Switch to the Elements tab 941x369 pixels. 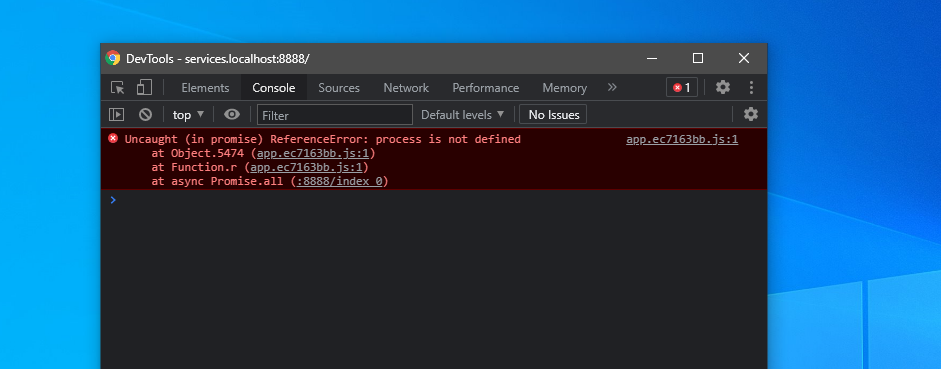point(205,88)
